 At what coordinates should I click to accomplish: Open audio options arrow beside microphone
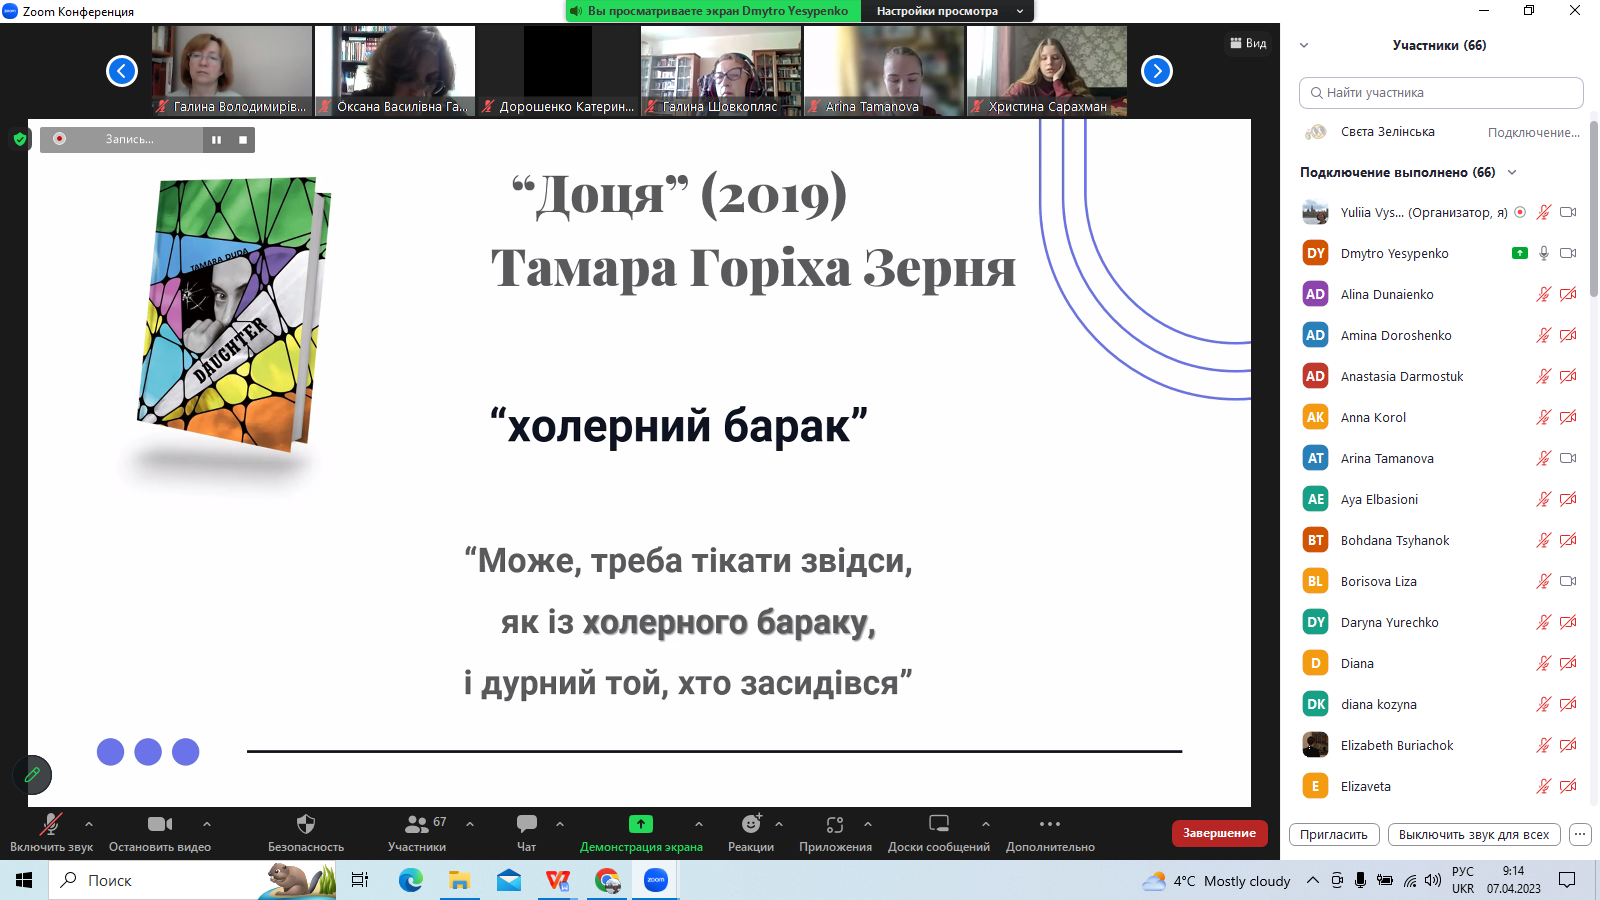pyautogui.click(x=89, y=824)
